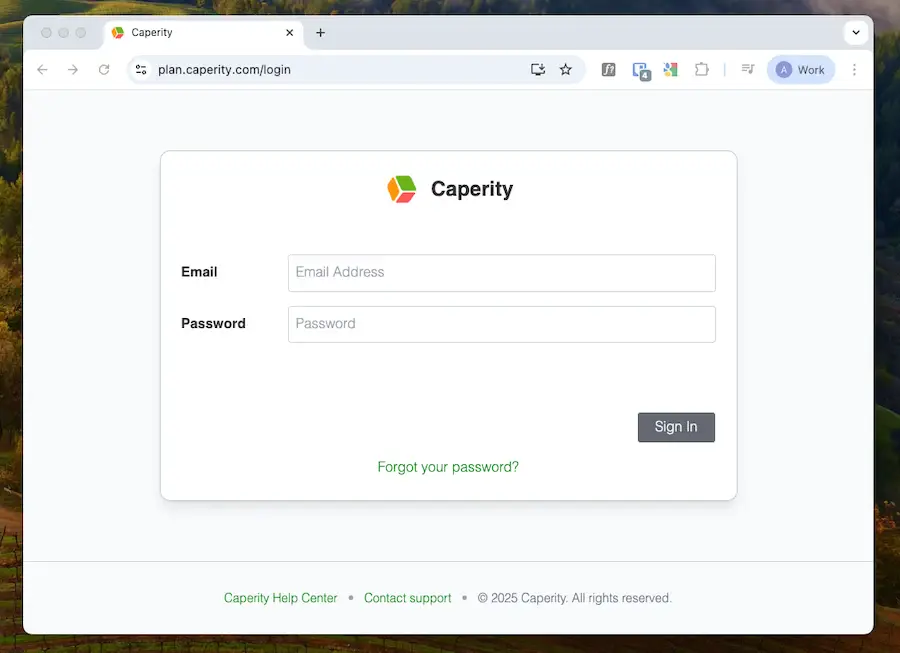Click the Forgot your password link

448,467
